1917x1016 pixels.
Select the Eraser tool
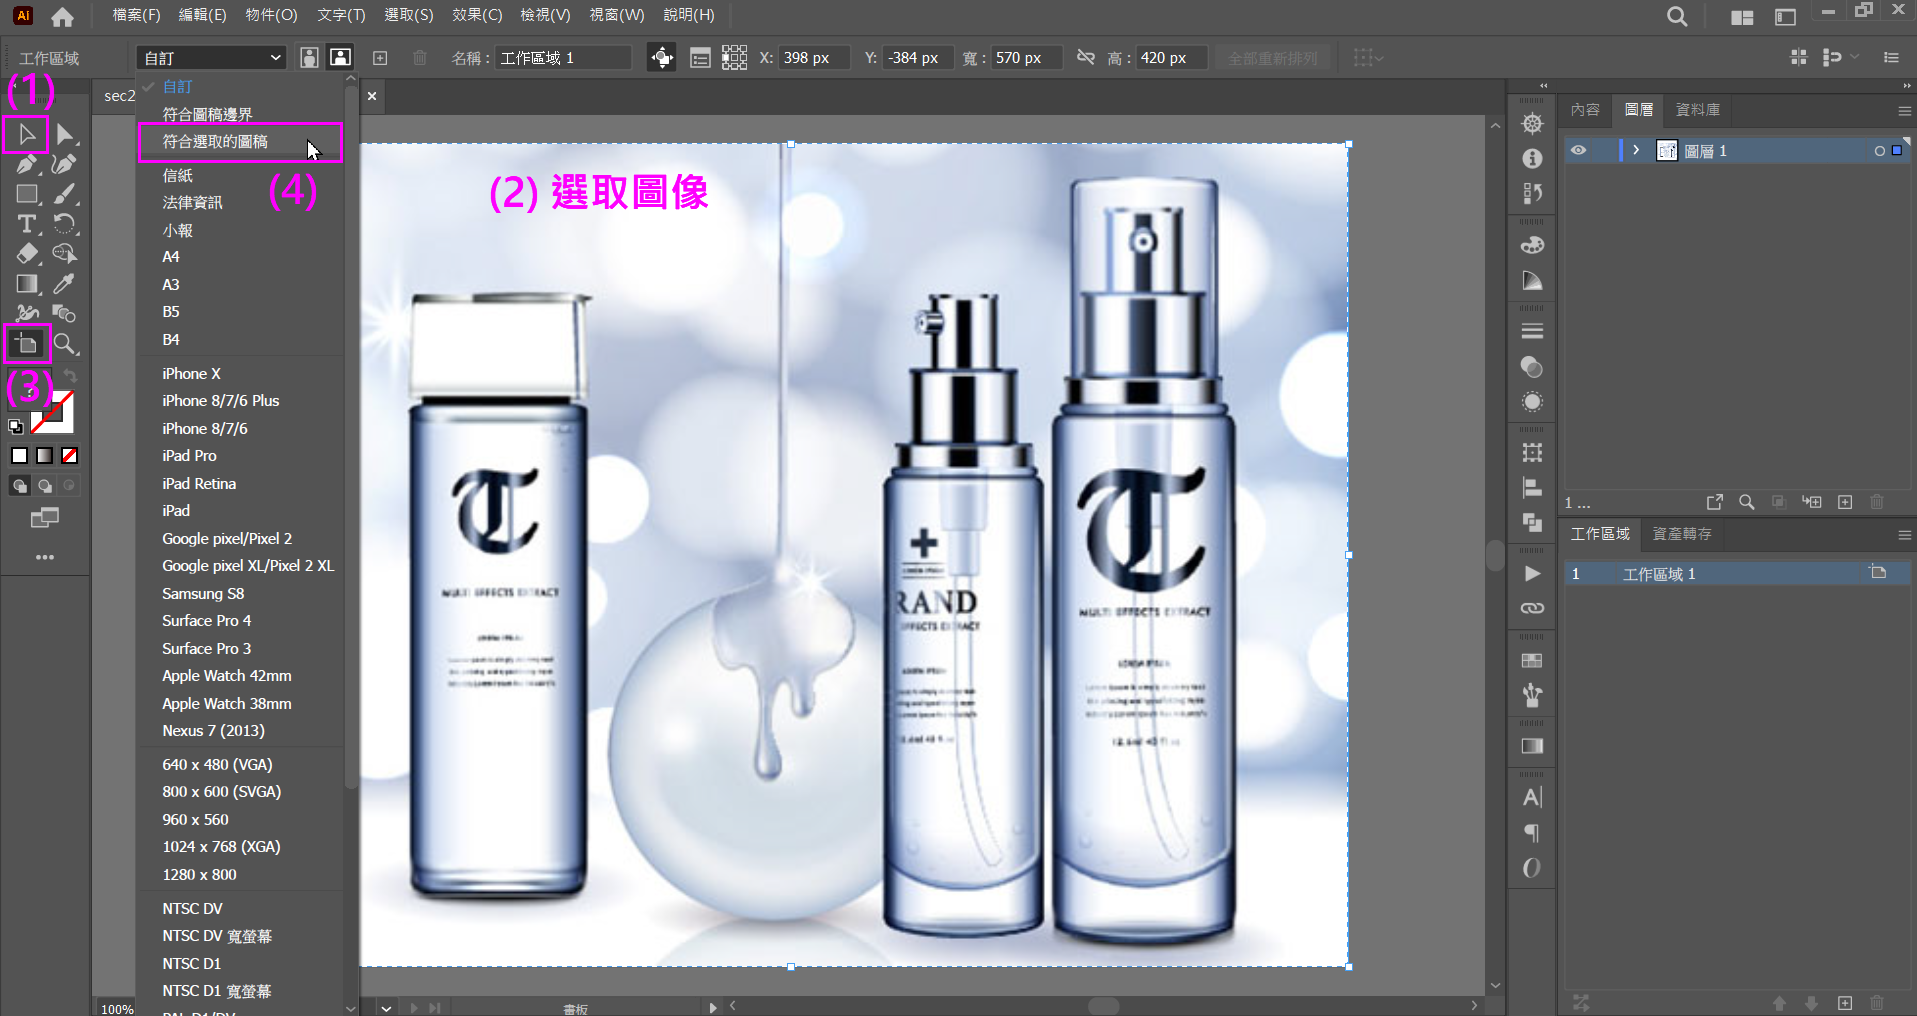[x=27, y=254]
